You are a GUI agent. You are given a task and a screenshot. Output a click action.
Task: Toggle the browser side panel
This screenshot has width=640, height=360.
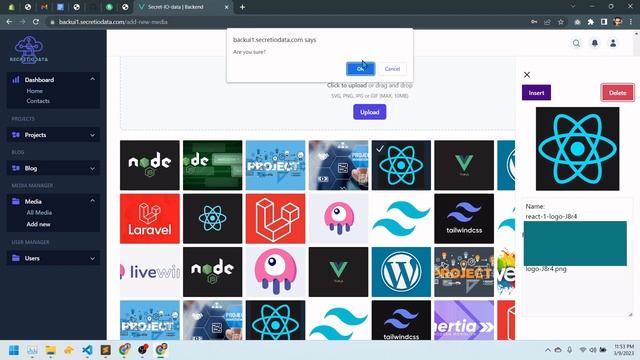[x=604, y=22]
